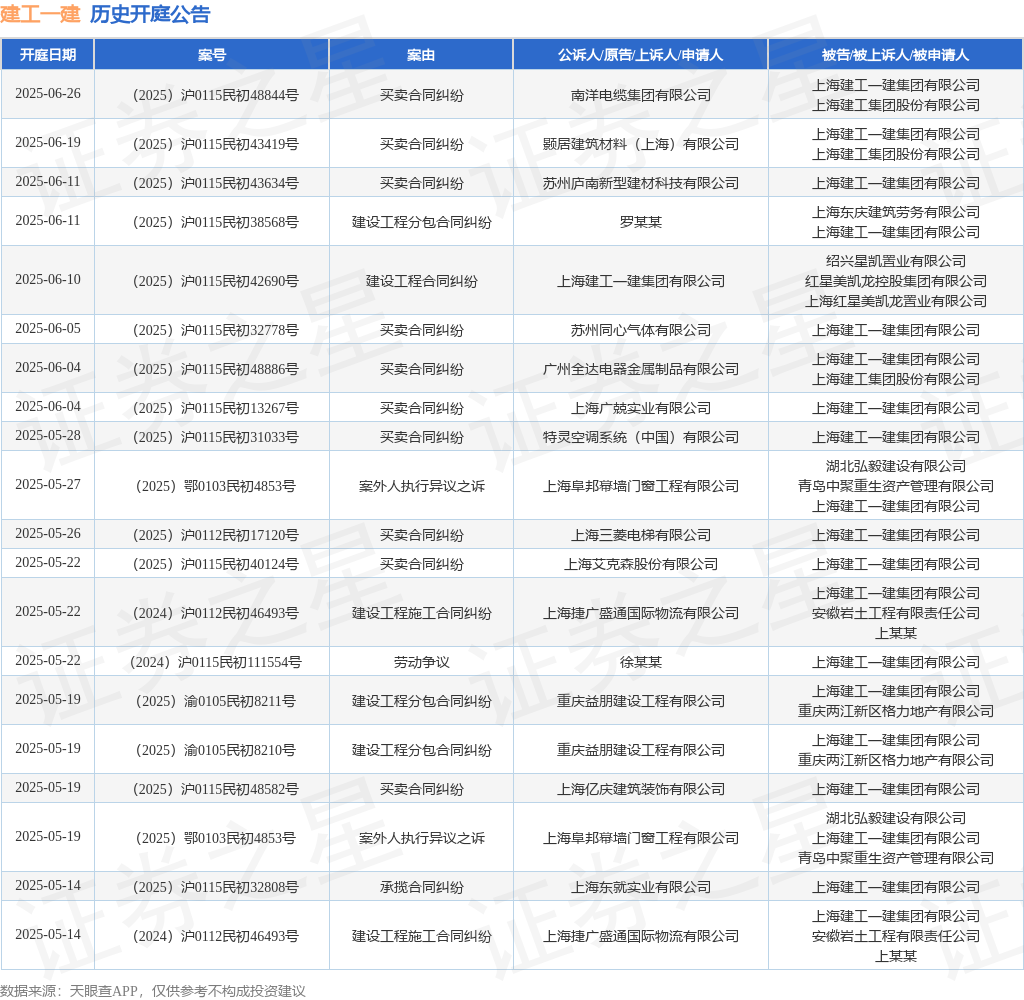
Task: Select case number (2025)沪0115民初13267号
Action: pos(216,409)
